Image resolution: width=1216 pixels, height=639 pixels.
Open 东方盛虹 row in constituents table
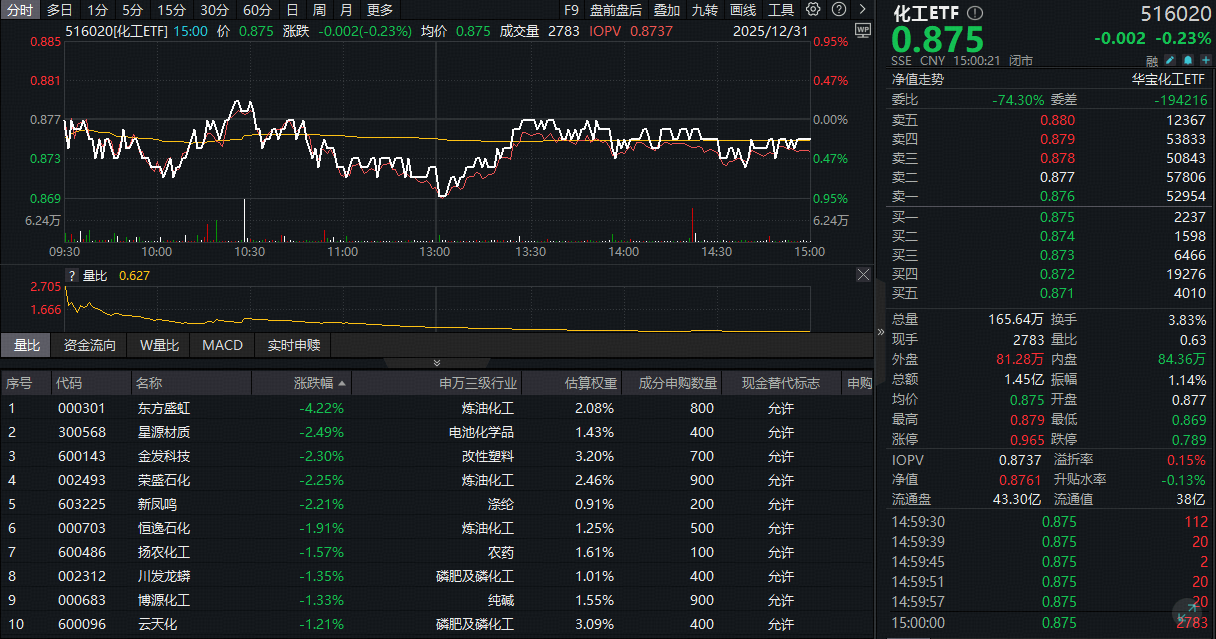(163, 408)
